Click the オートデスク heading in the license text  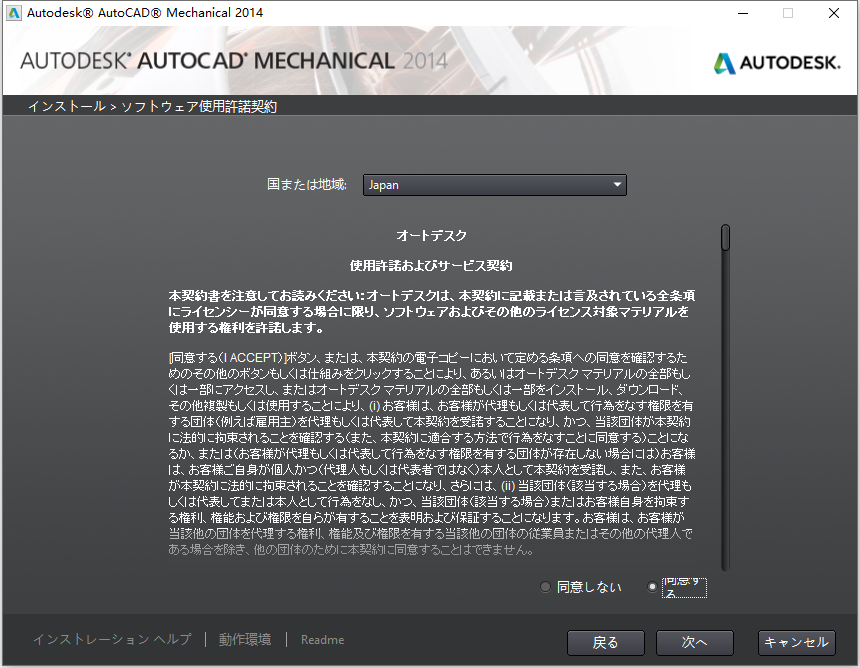[431, 235]
